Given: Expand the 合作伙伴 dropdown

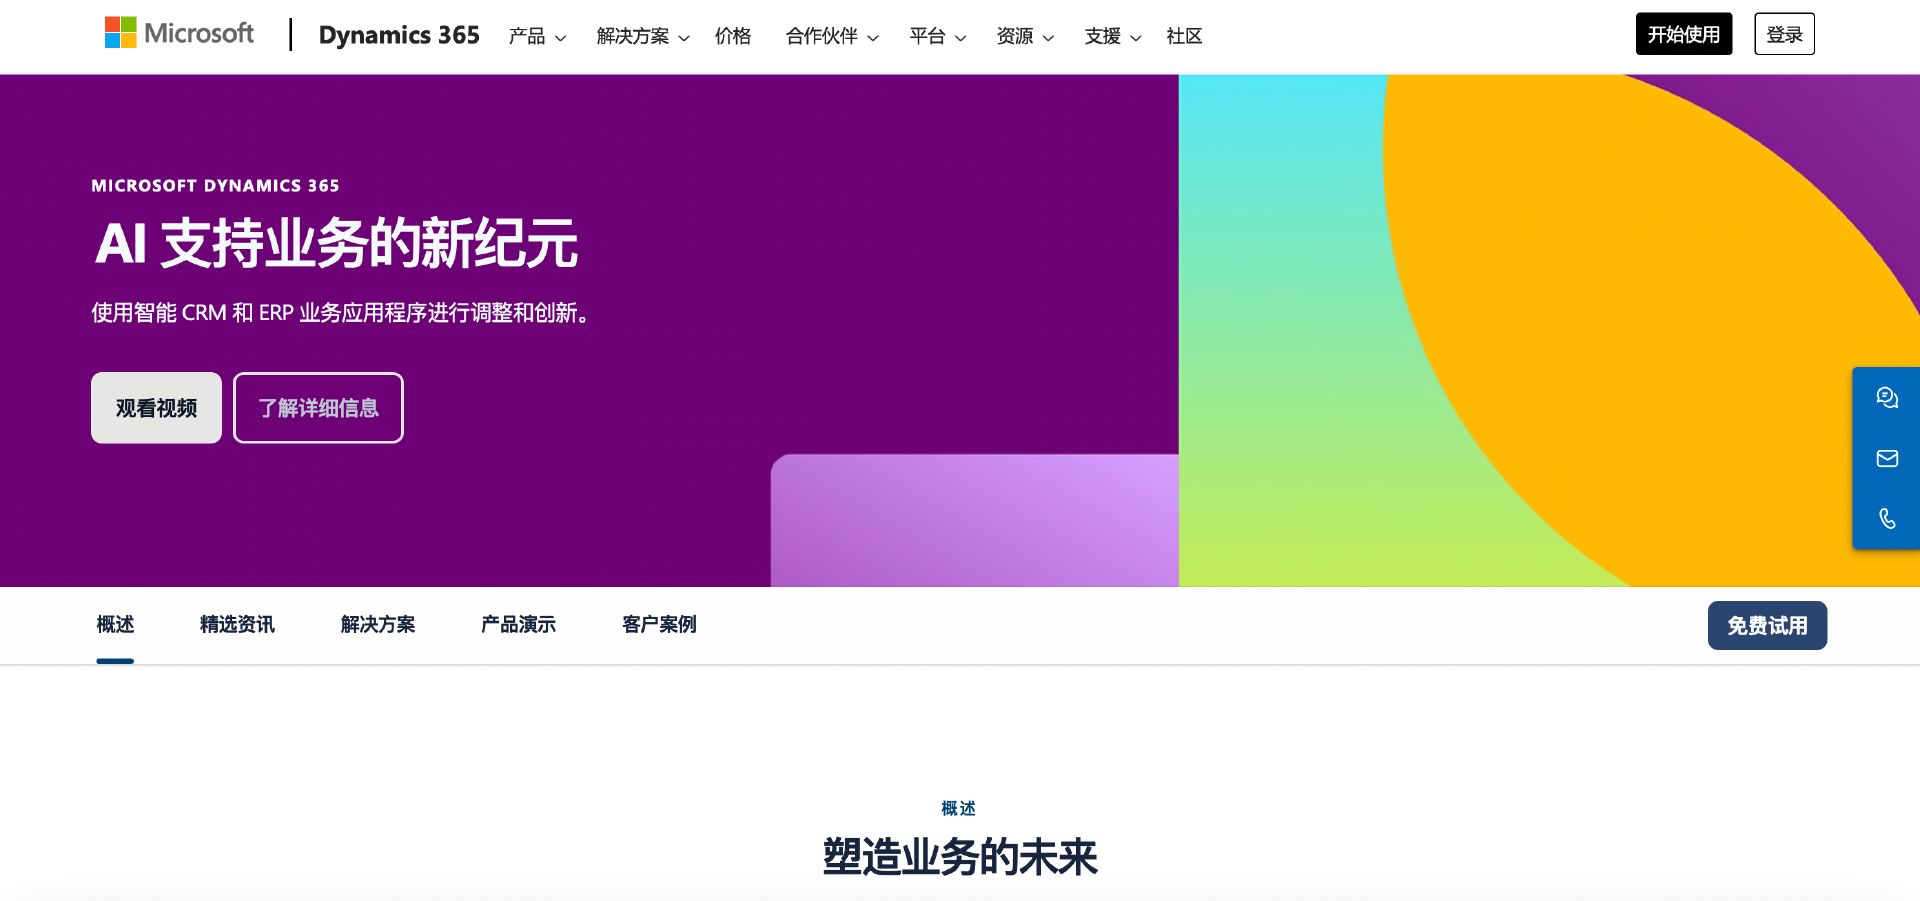Looking at the screenshot, I should click(x=832, y=36).
